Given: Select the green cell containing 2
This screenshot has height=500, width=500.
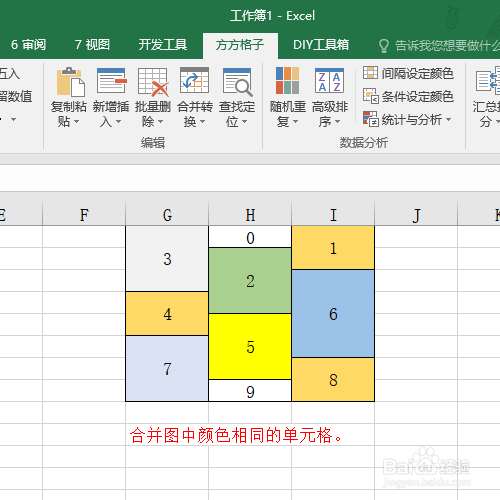Looking at the screenshot, I should [x=250, y=280].
